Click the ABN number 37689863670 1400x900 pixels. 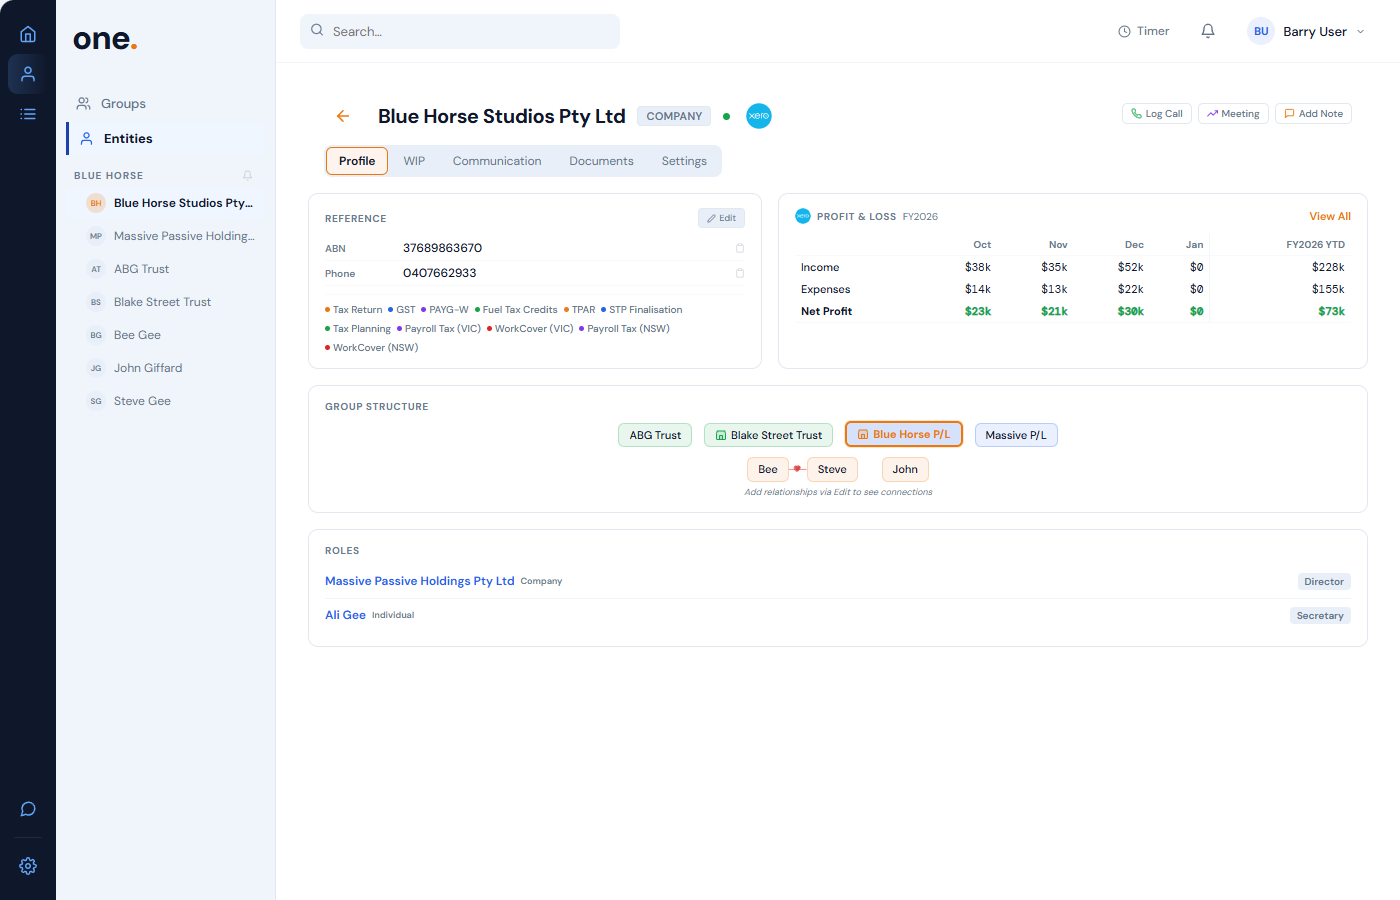[x=442, y=248]
